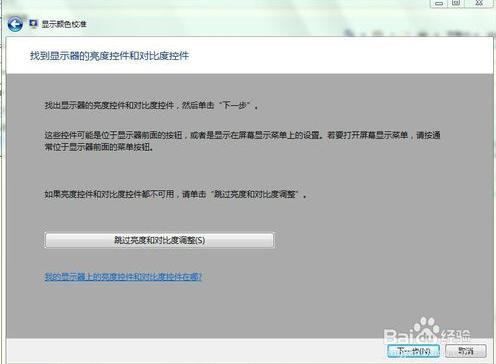Skip brightness and contrast adjustment (S) button

click(x=159, y=240)
